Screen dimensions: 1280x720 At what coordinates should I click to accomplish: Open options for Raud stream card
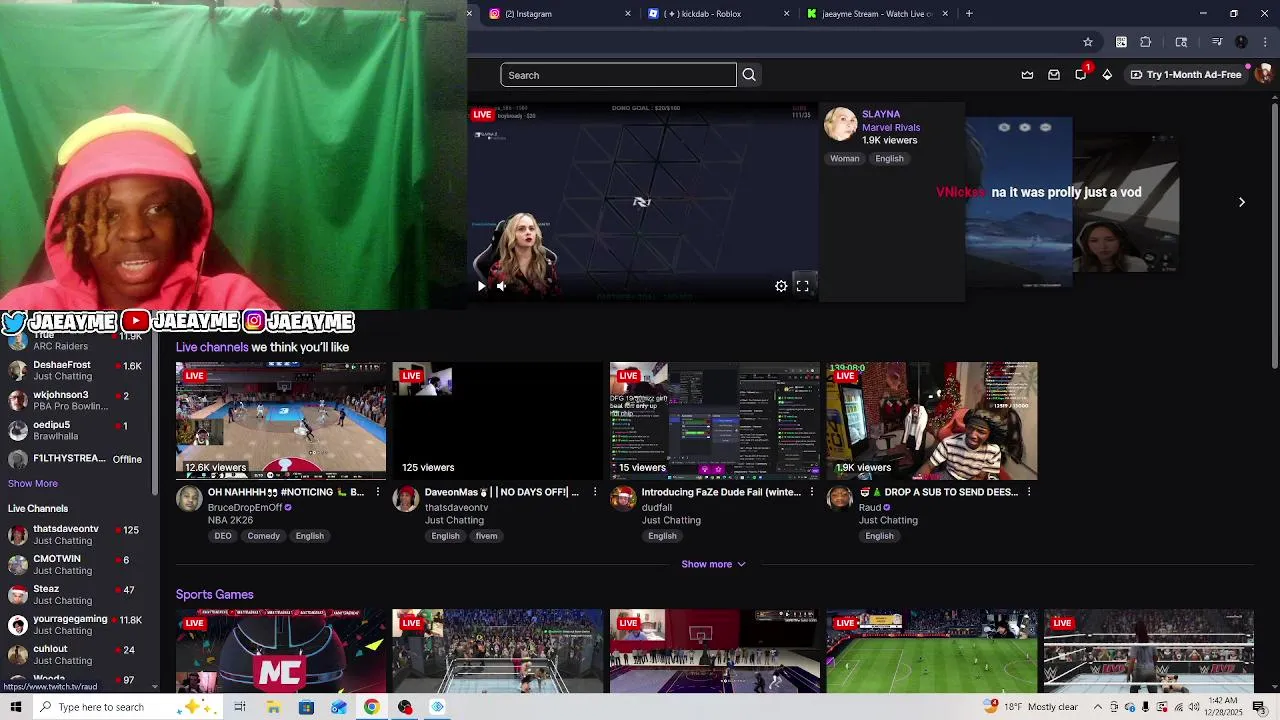pyautogui.click(x=1028, y=492)
